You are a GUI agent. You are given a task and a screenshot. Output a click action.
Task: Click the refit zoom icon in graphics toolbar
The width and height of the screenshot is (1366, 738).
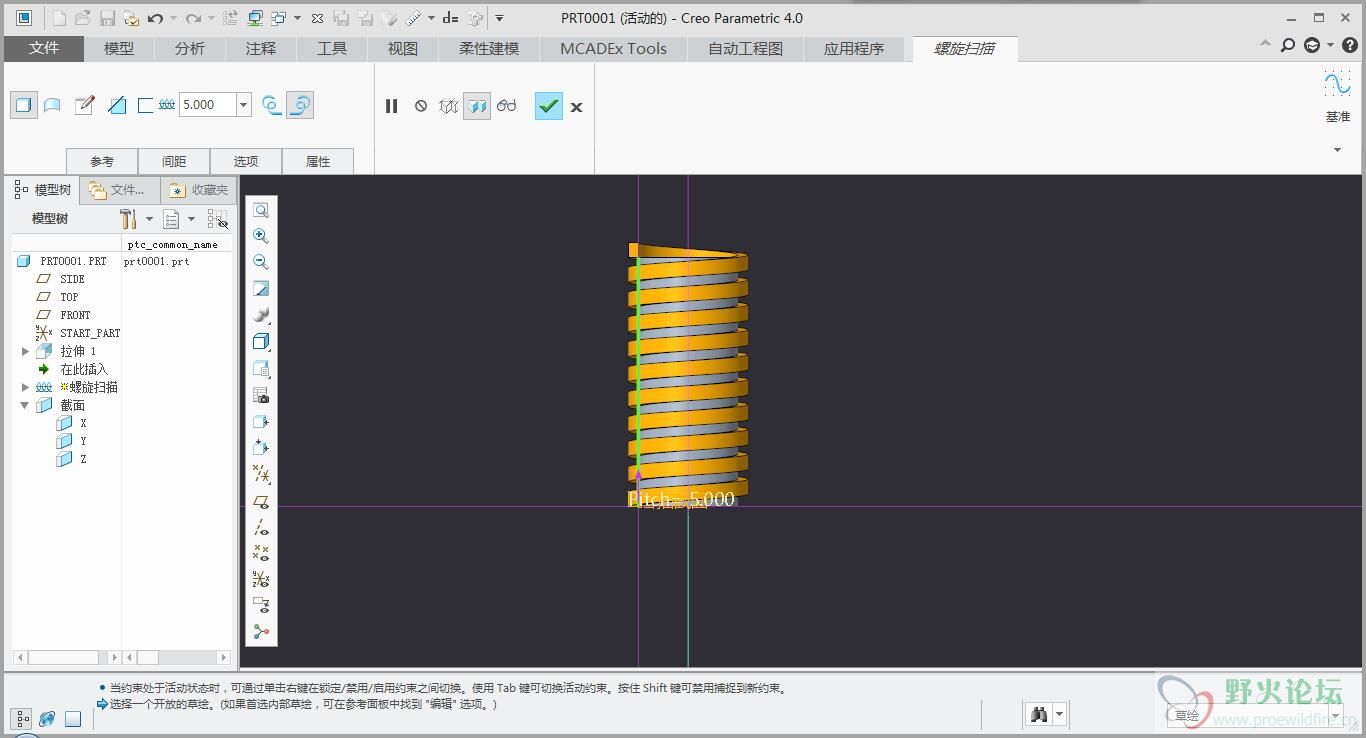(x=261, y=210)
